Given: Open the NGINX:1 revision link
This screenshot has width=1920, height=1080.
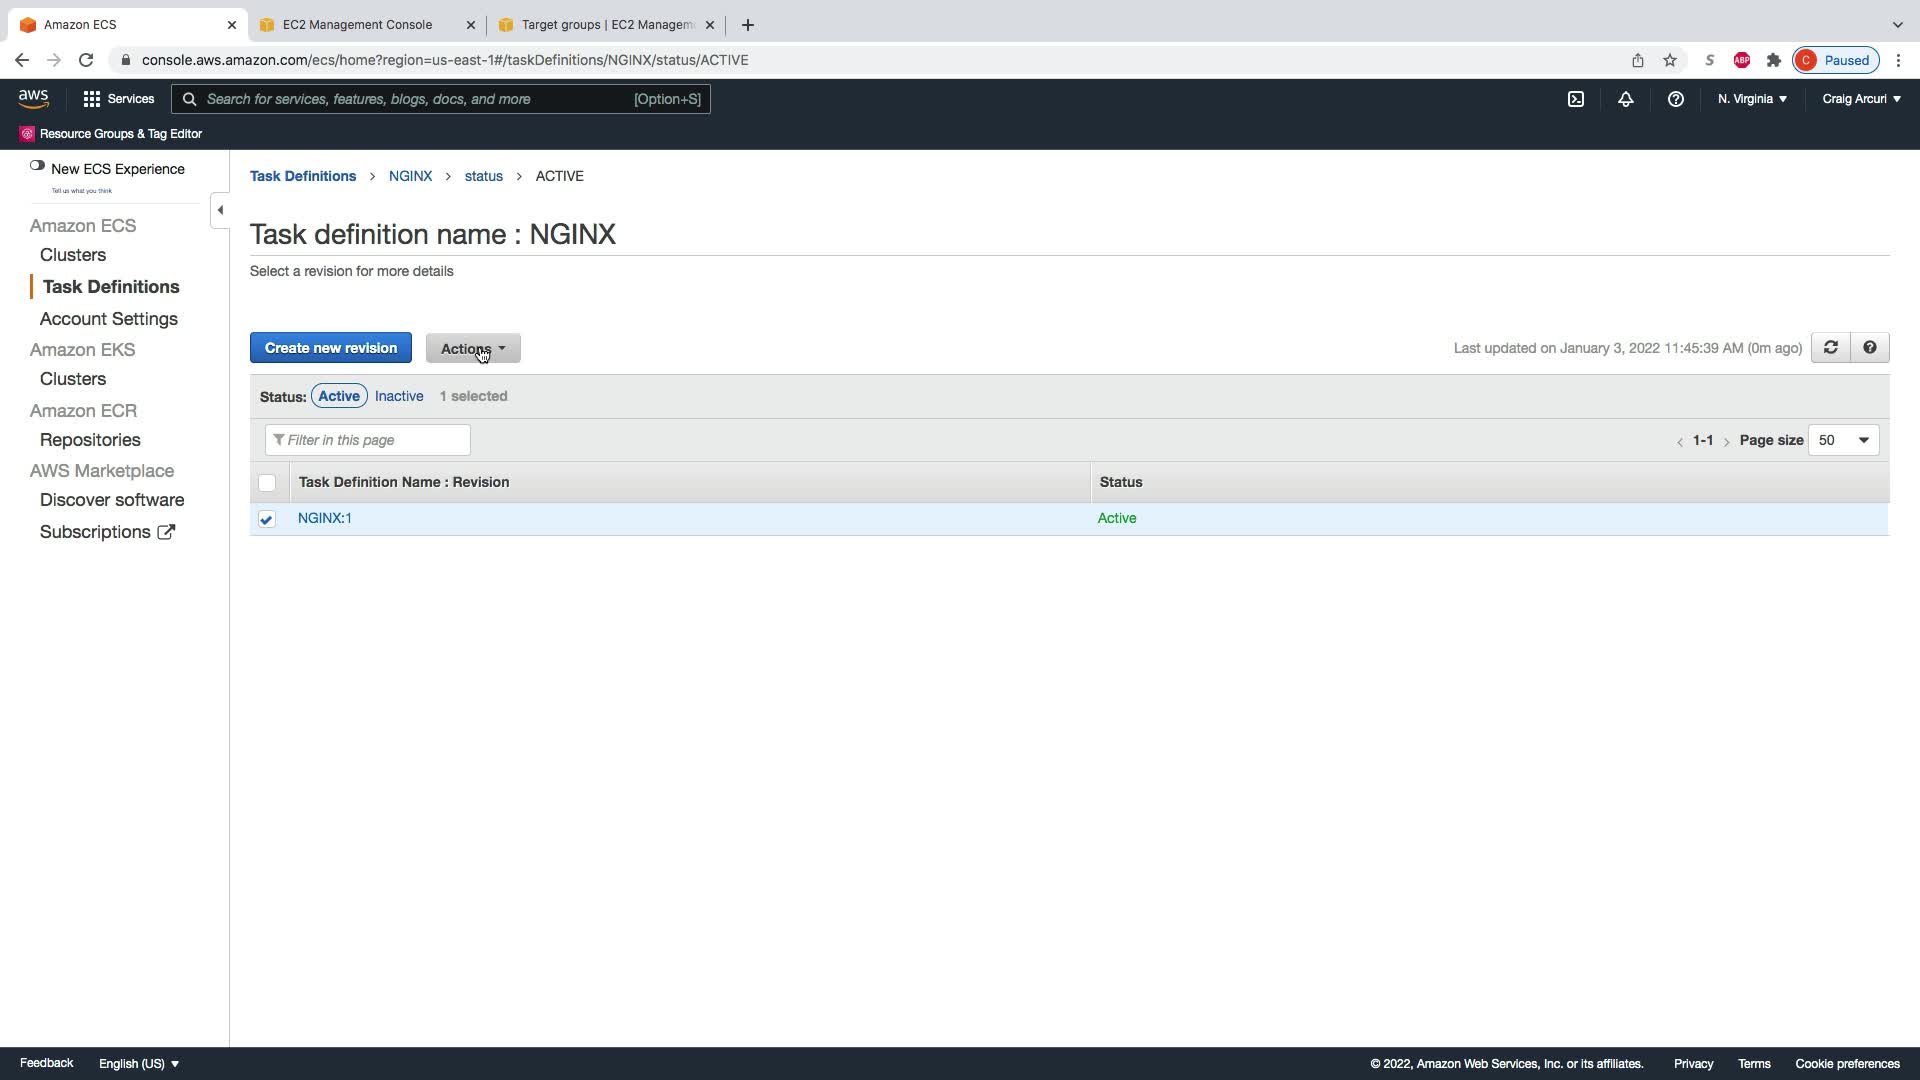Looking at the screenshot, I should 324,518.
